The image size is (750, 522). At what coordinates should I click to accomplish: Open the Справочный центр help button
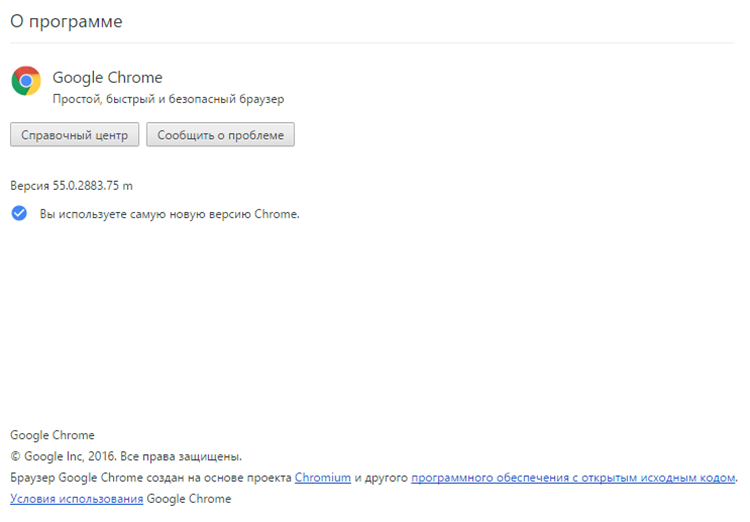[x=75, y=135]
